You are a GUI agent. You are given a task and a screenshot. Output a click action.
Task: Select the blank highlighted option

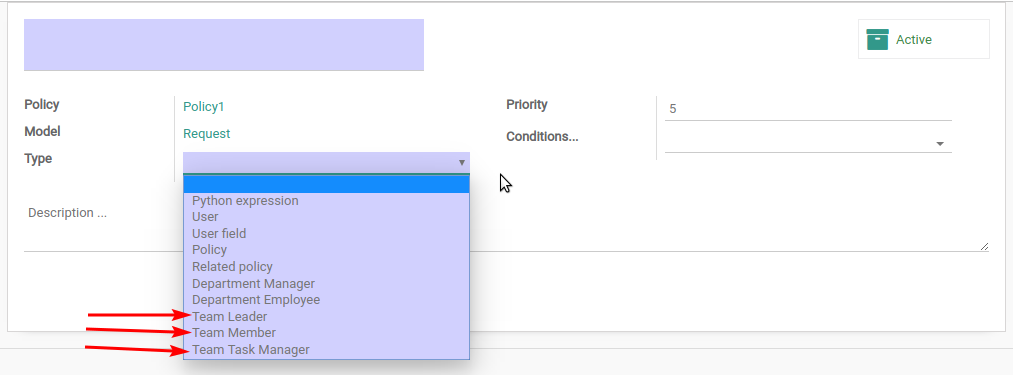tap(326, 184)
